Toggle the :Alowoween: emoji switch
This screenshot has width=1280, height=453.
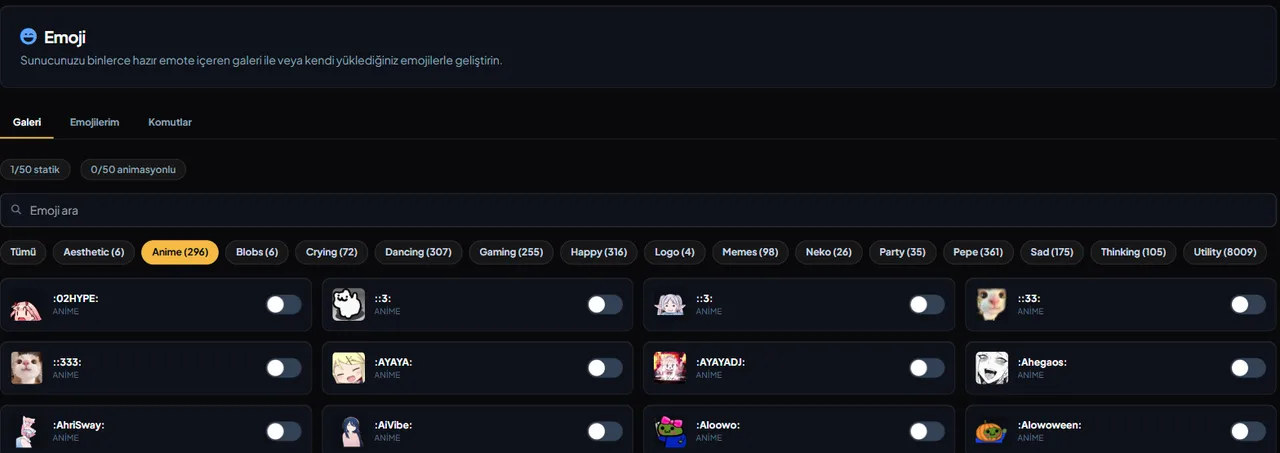pyautogui.click(x=1248, y=431)
